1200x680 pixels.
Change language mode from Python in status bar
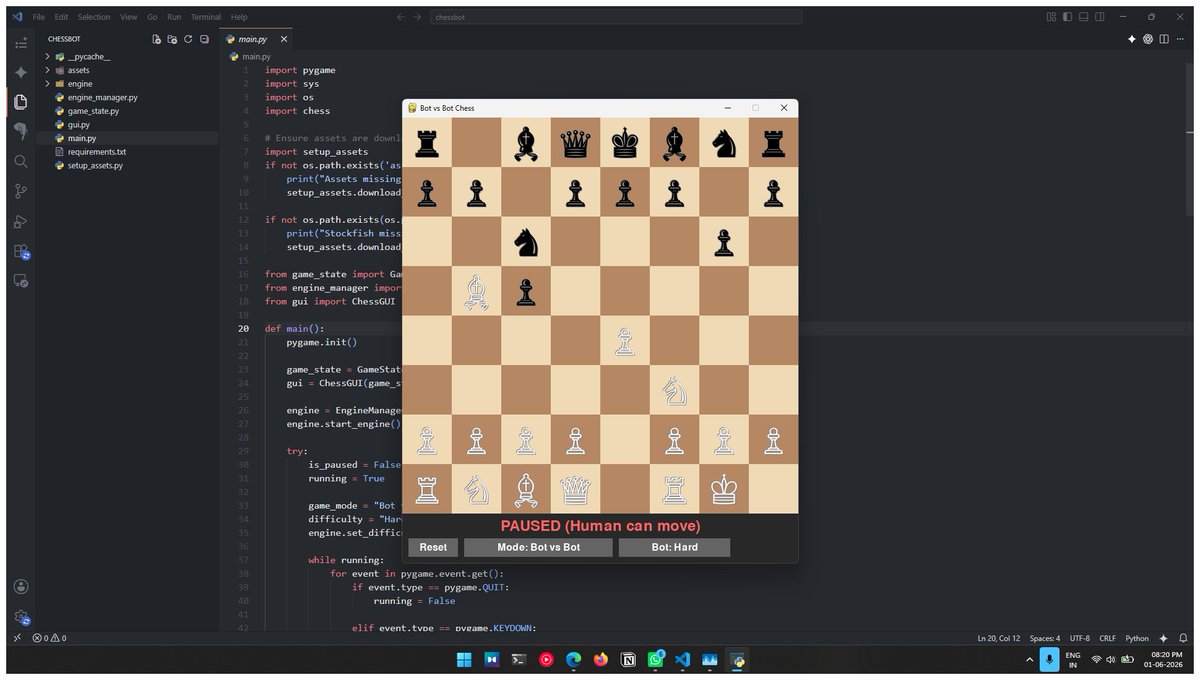click(1137, 638)
